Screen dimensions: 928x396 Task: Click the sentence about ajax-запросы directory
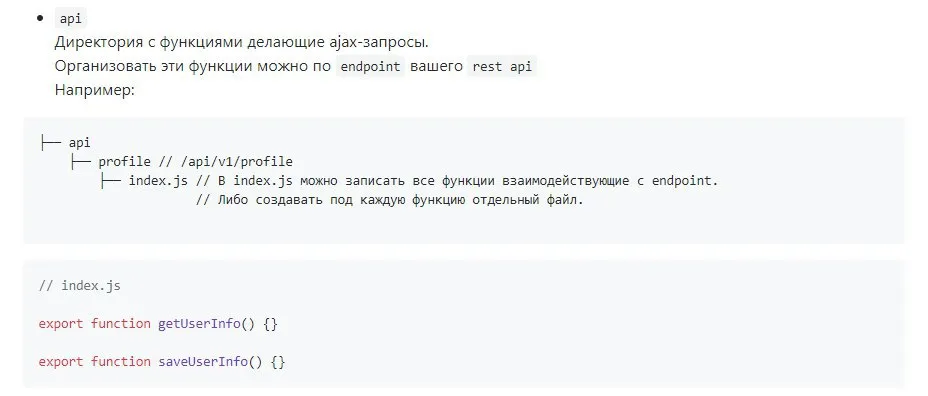(241, 43)
